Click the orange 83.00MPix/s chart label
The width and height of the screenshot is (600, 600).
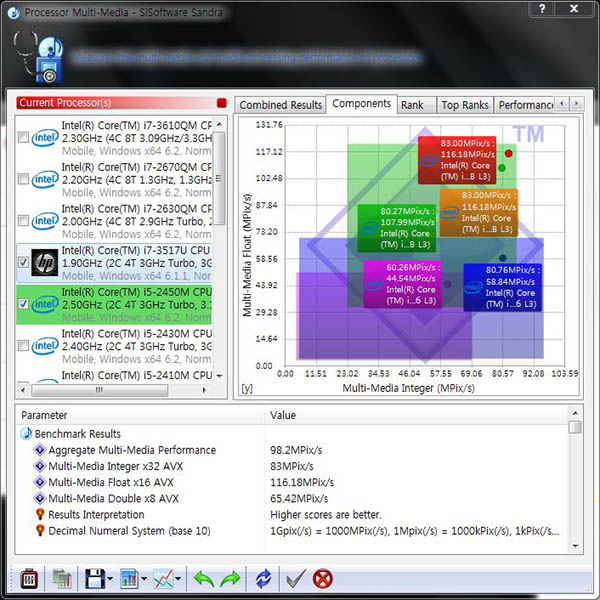pyautogui.click(x=478, y=212)
